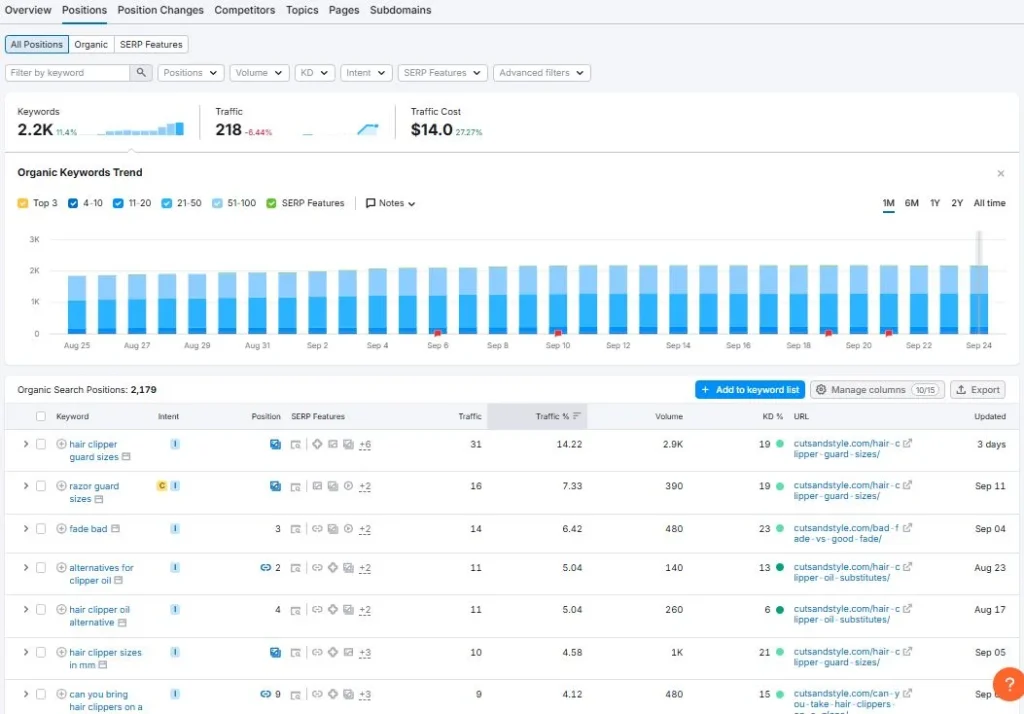1024x714 pixels.
Task: Sort table by Volume column header
Action: coord(669,416)
